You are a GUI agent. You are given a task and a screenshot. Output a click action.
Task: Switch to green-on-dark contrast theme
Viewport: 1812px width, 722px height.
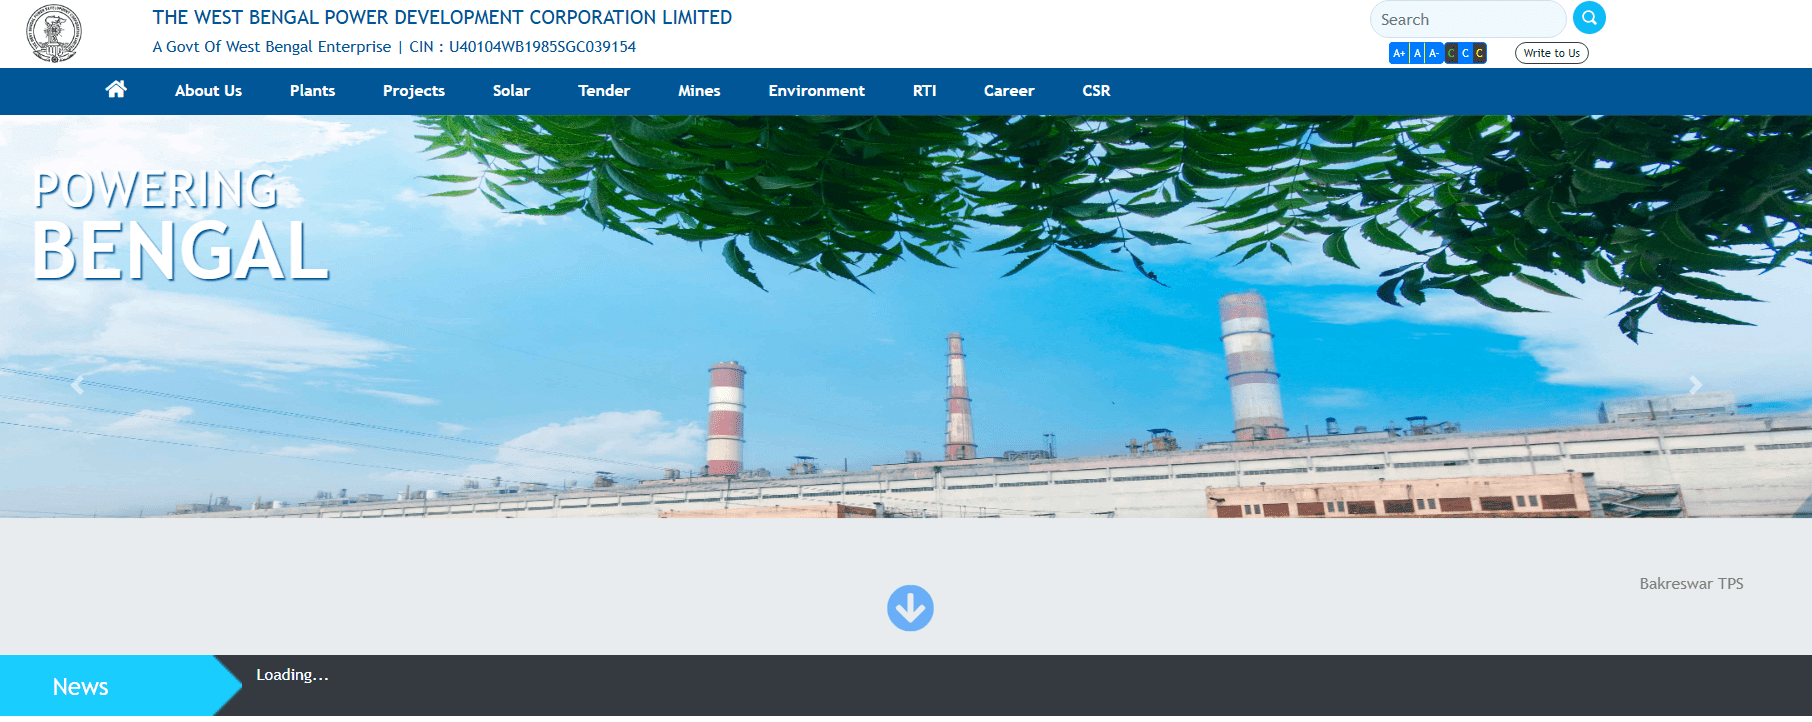[1451, 53]
